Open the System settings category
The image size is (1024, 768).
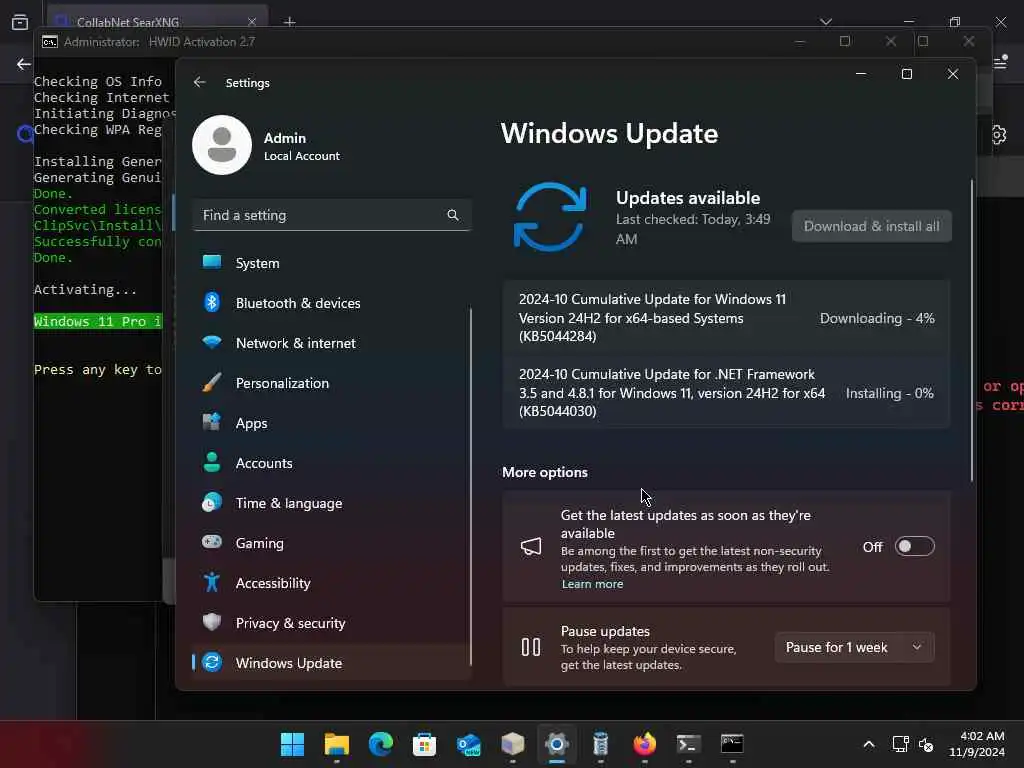(332, 263)
